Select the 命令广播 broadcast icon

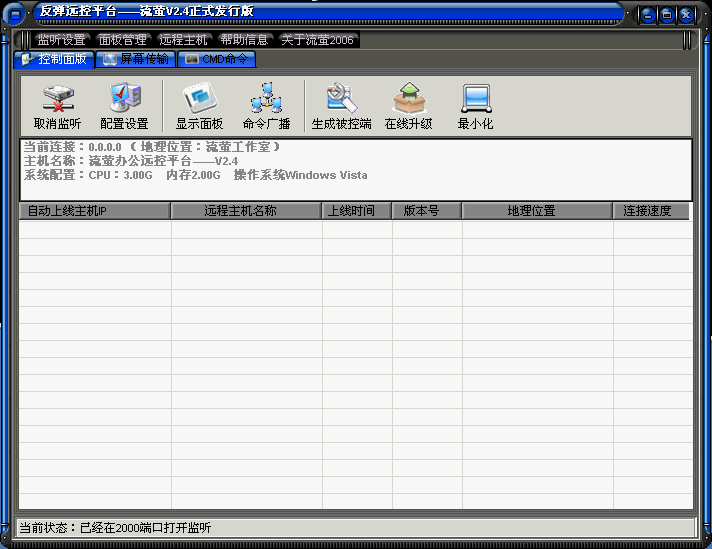click(x=266, y=106)
